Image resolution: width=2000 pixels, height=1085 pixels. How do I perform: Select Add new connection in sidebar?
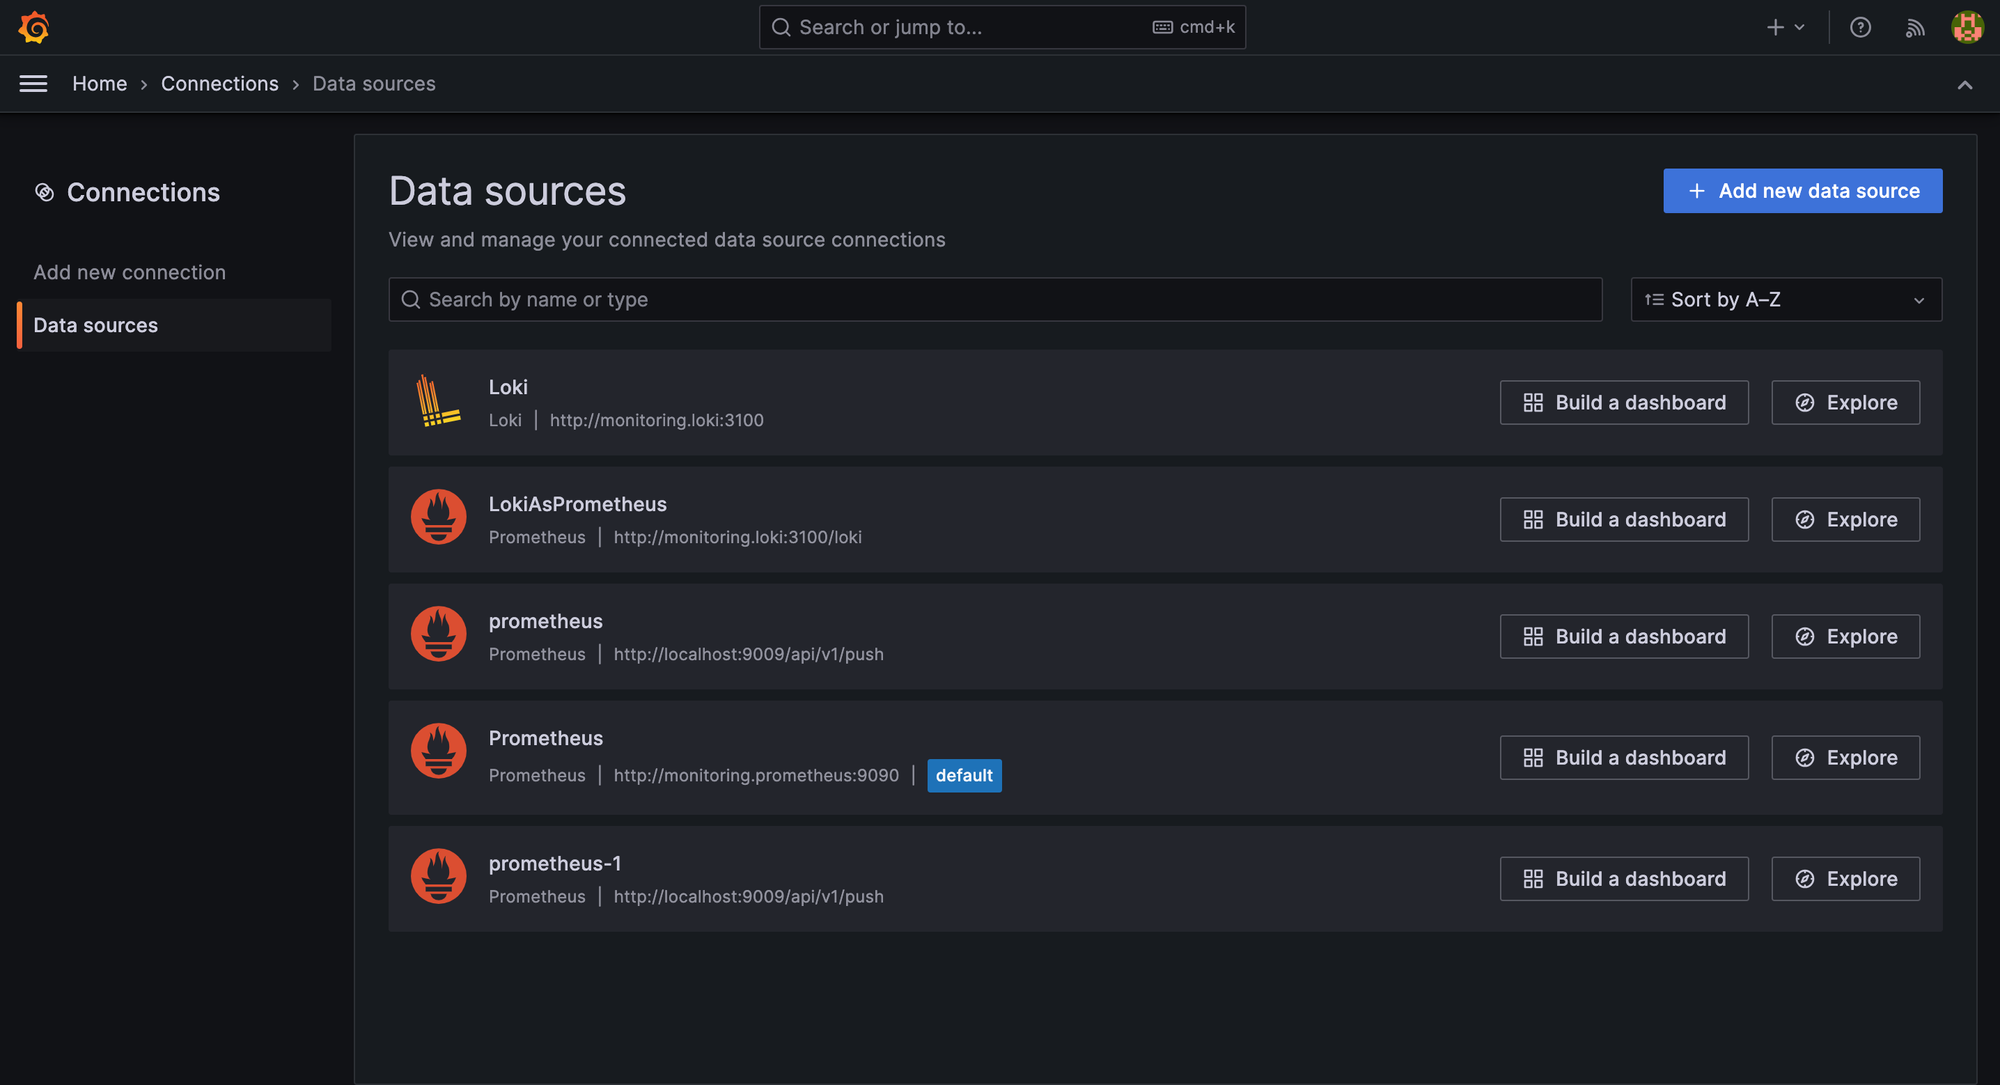pos(130,272)
